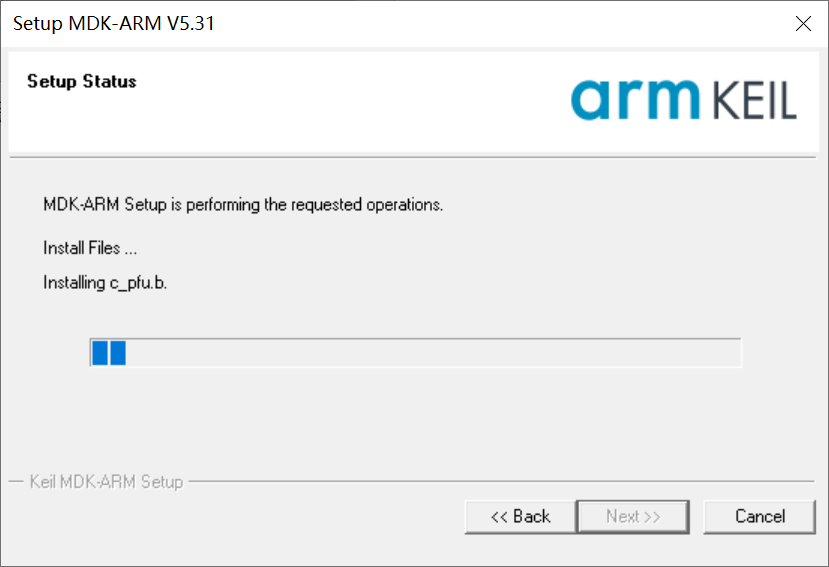
Task: Click the Keil MDK-ARM Setup footer label
Action: pyautogui.click(x=107, y=482)
